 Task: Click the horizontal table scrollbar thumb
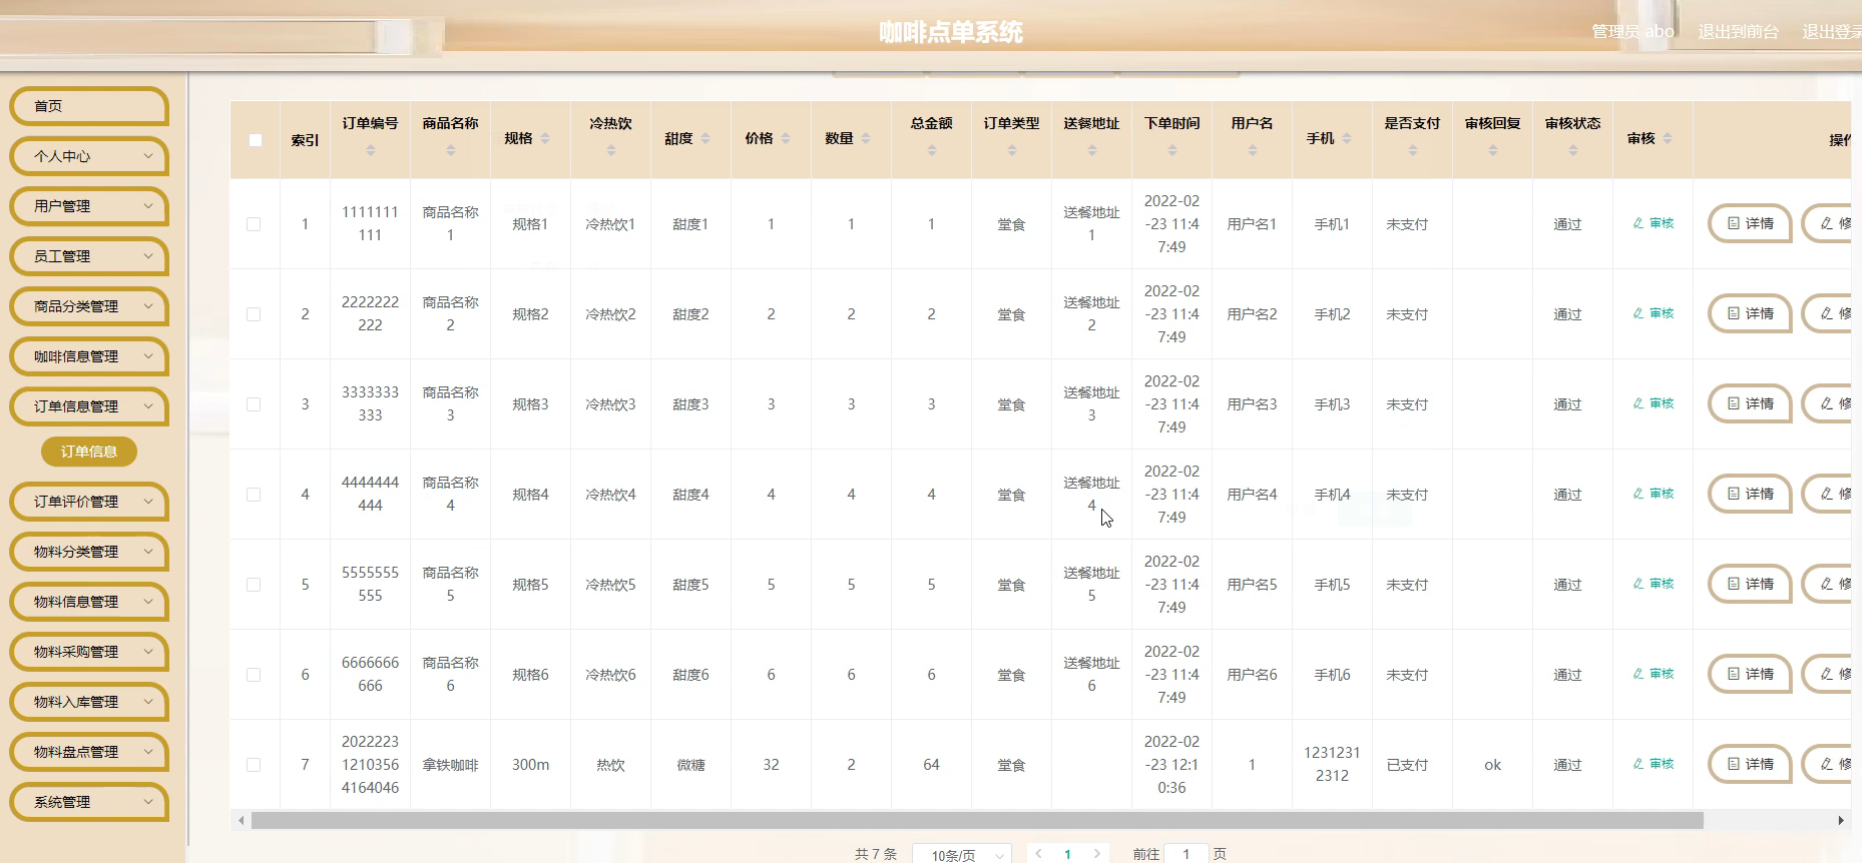point(977,821)
